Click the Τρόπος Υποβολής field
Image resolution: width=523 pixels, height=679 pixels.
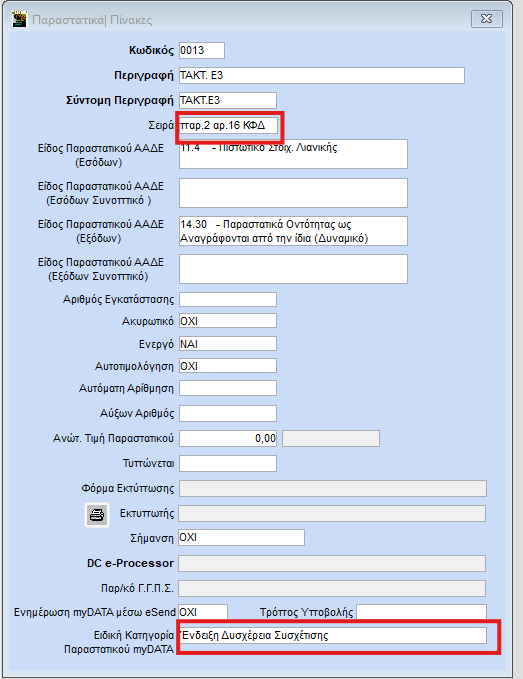[x=421, y=612]
